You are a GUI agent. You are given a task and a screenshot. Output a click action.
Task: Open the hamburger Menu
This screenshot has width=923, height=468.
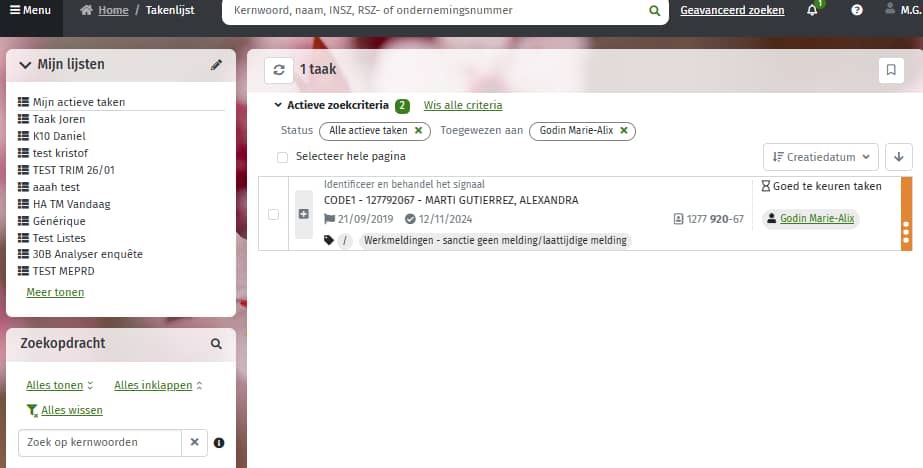coord(31,11)
